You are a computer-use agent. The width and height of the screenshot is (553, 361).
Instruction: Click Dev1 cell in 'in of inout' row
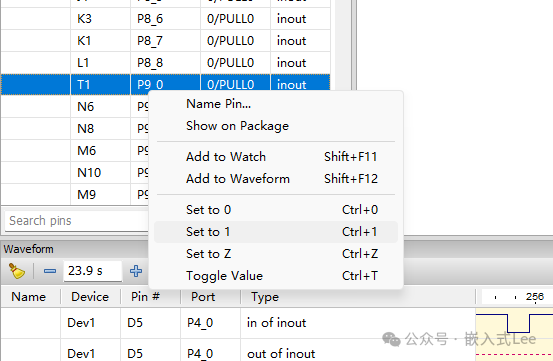[x=90, y=323]
